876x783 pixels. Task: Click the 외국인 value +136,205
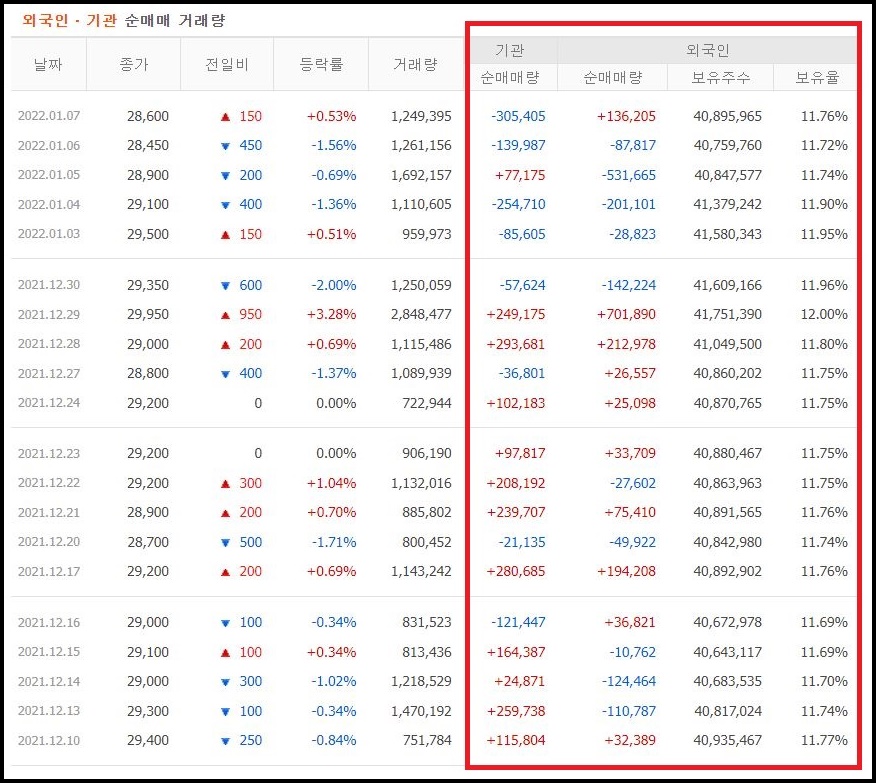[x=626, y=116]
